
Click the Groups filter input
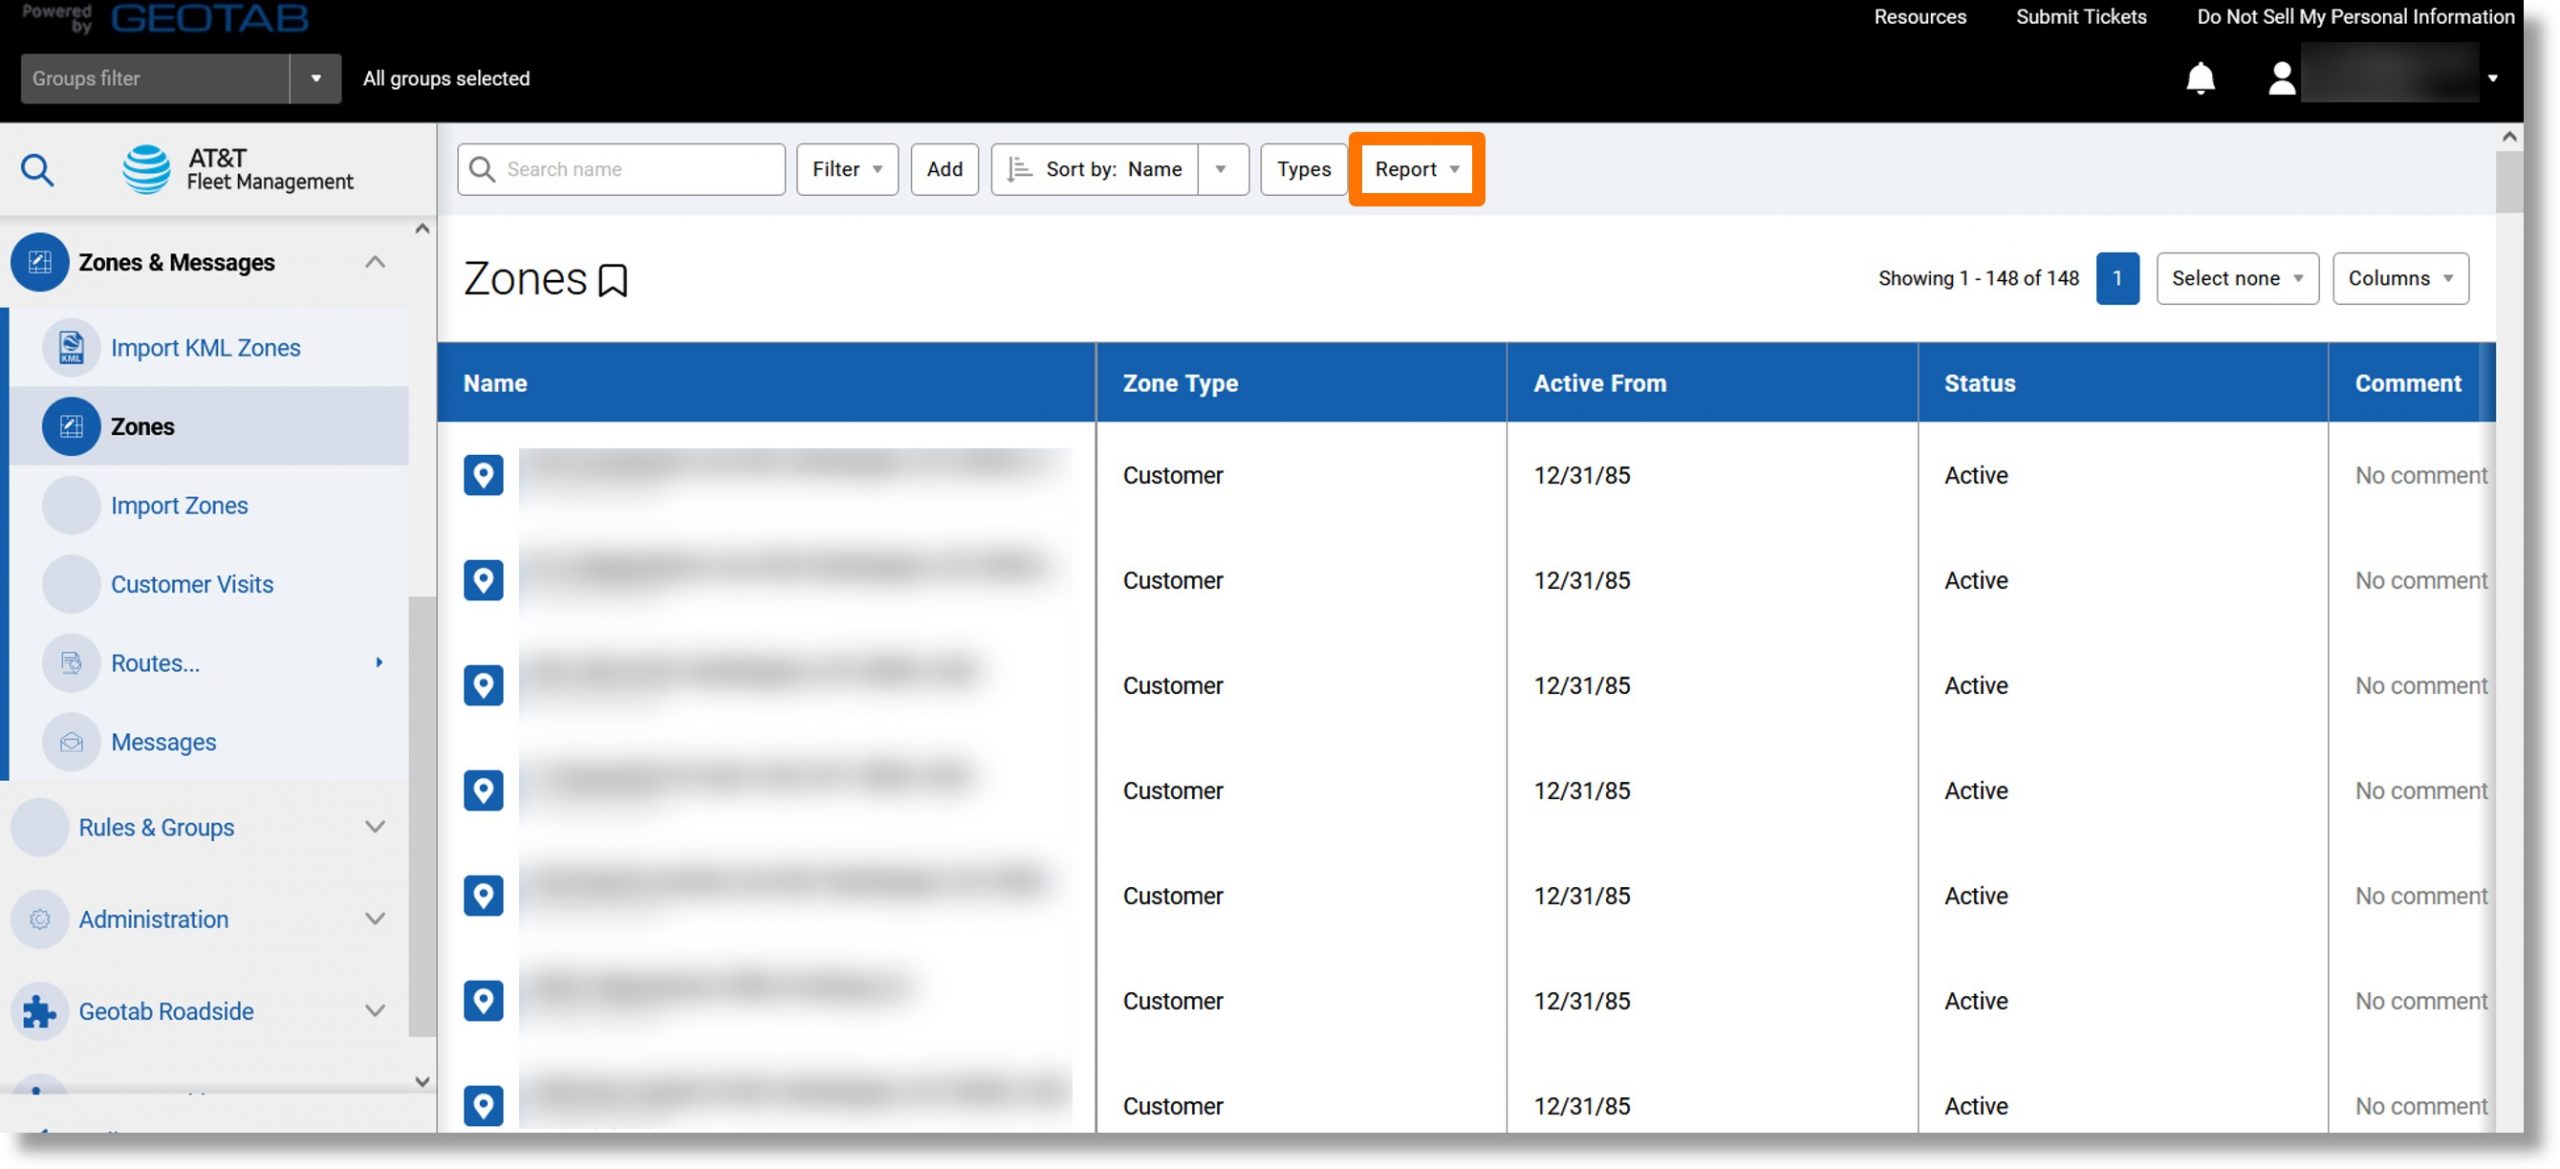click(x=155, y=78)
